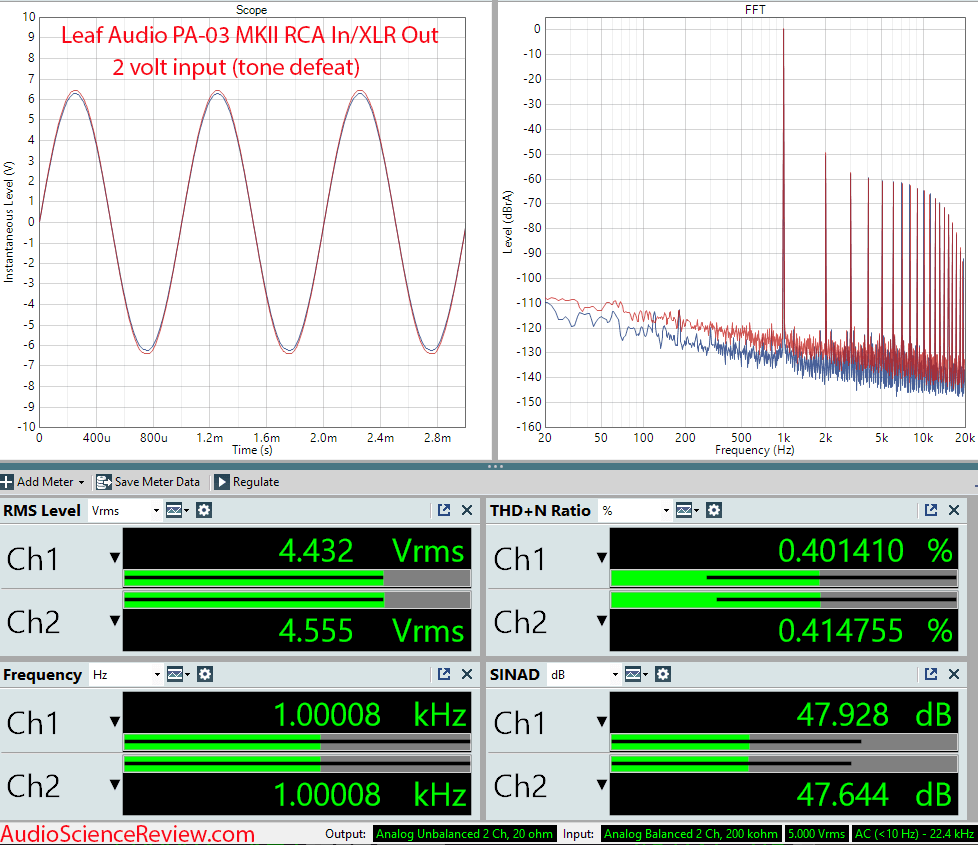The image size is (978, 845).
Task: Open the THD+N Ratio unit dropdown (%)
Action: (634, 511)
